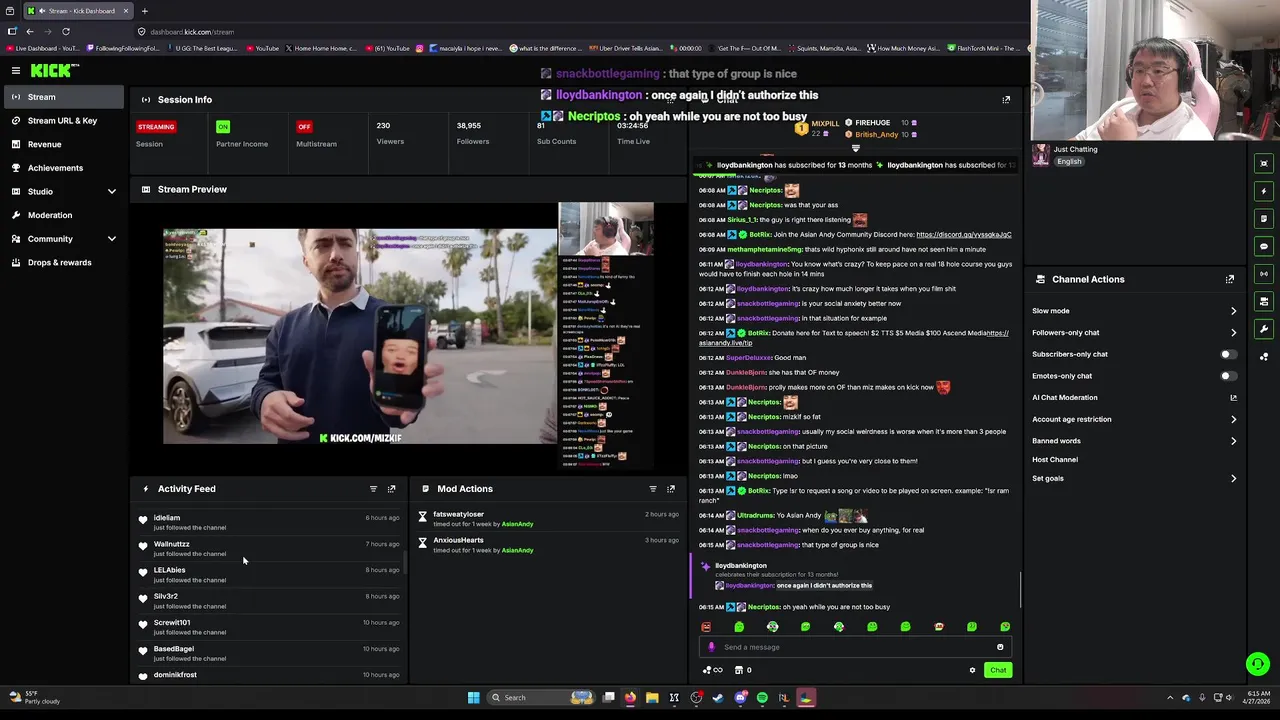Open the hamburger menu beside Kick logo
The image size is (1280, 720).
16,70
